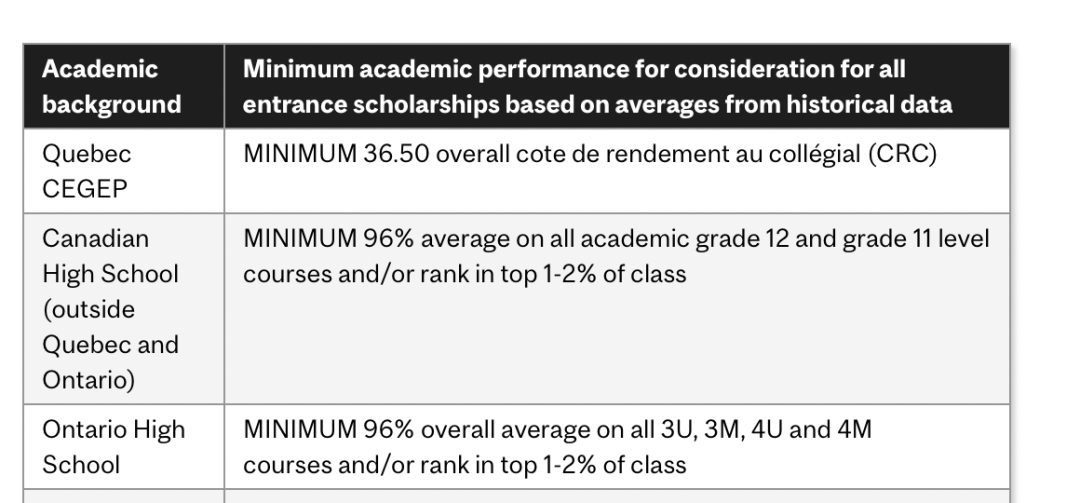This screenshot has width=1080, height=503.
Task: Select the Canadian High School row label
Action: 124,309
